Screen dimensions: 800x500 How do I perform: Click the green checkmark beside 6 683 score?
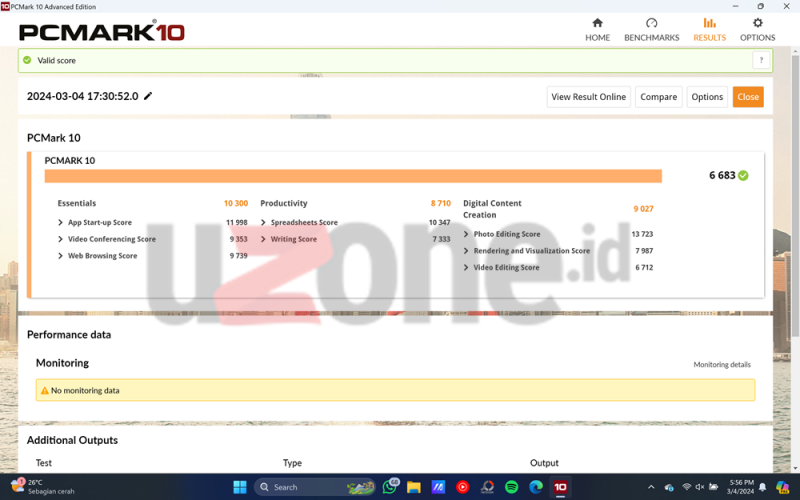pos(743,176)
